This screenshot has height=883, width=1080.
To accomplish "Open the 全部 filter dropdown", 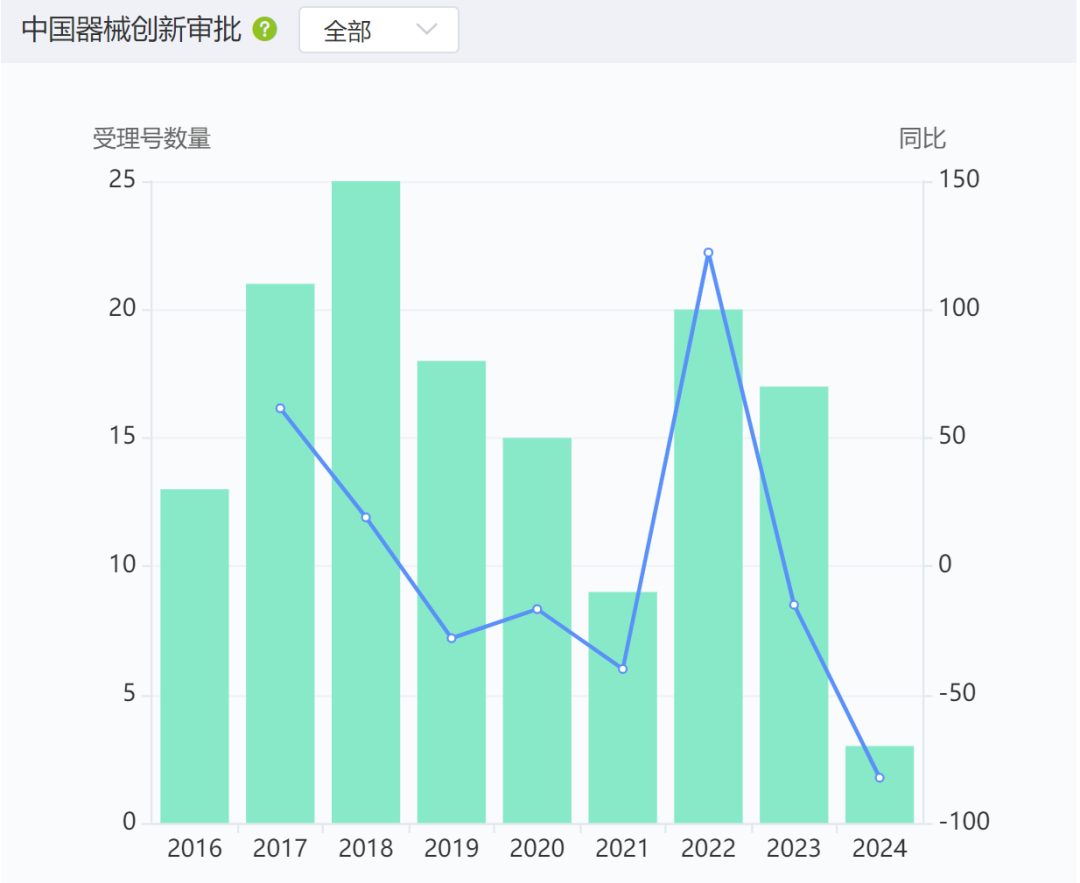I will coord(379,30).
